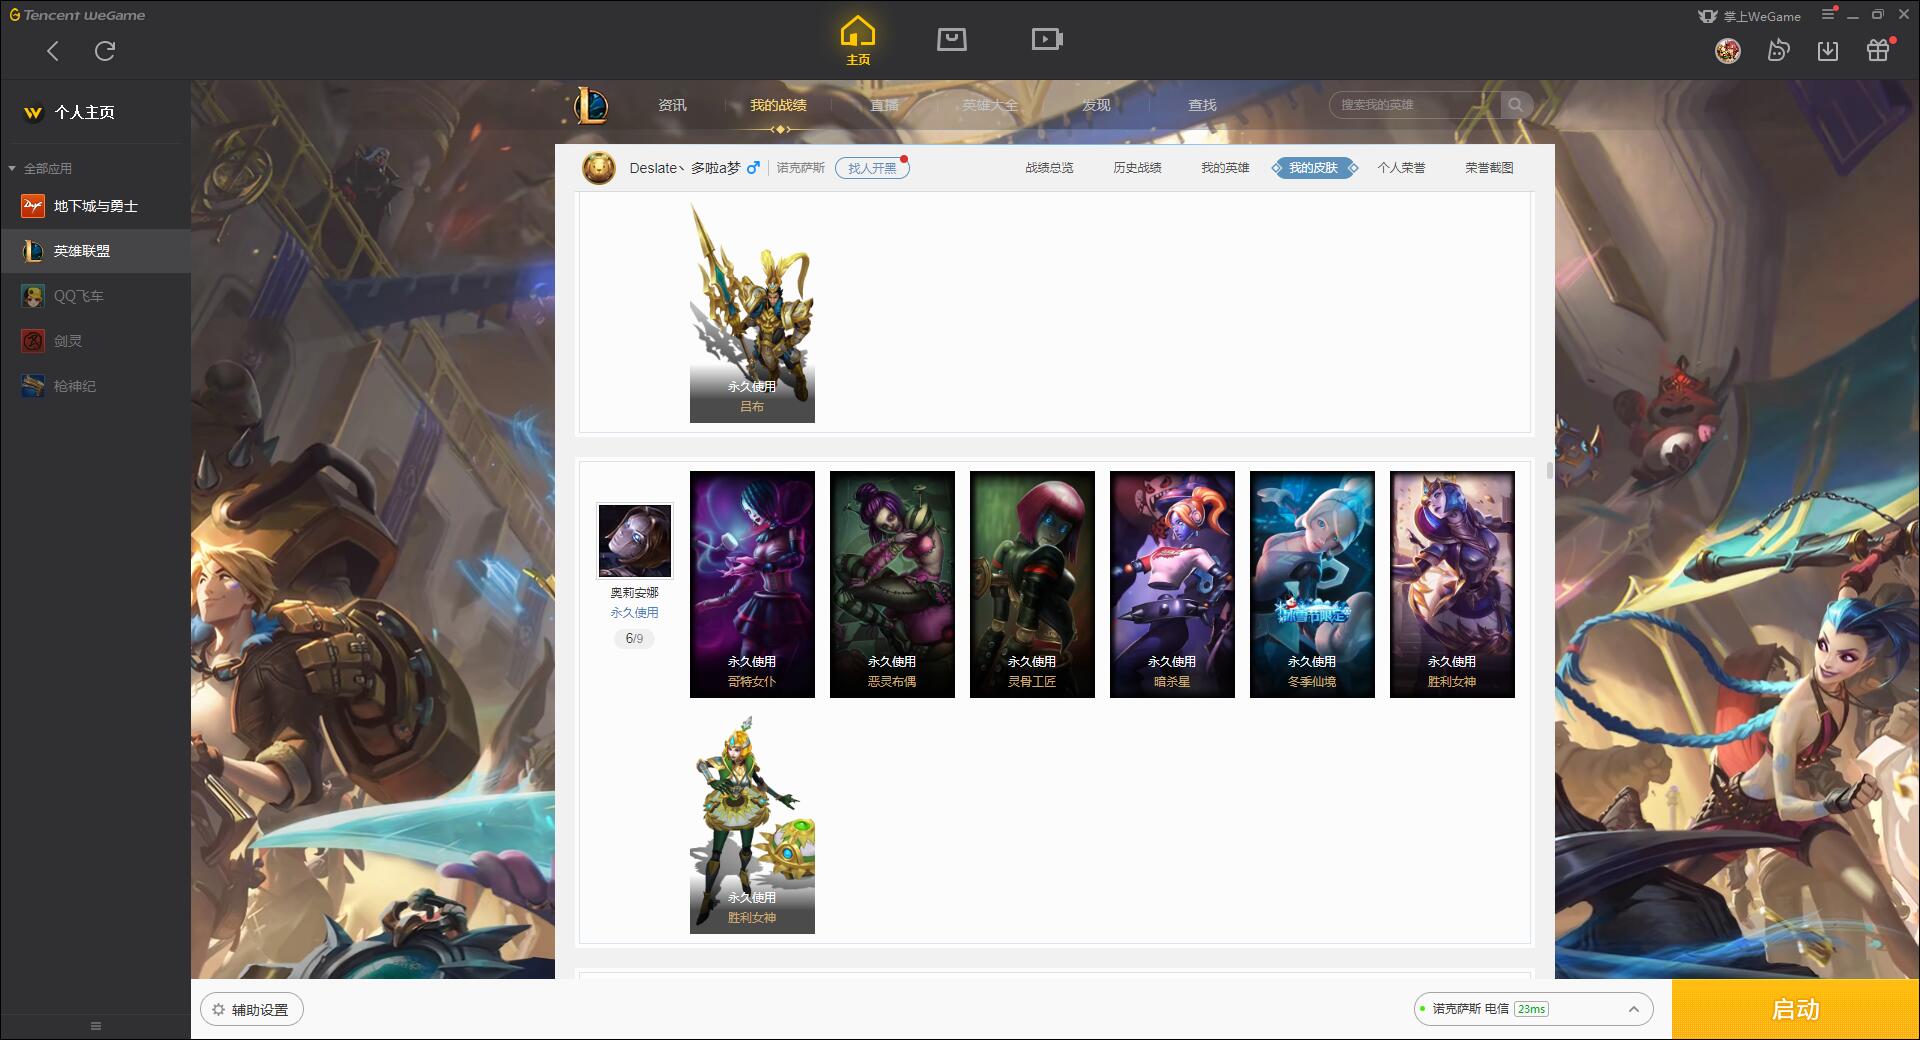Select QQ飞车 in the sidebar
The height and width of the screenshot is (1040, 1920).
(95, 296)
